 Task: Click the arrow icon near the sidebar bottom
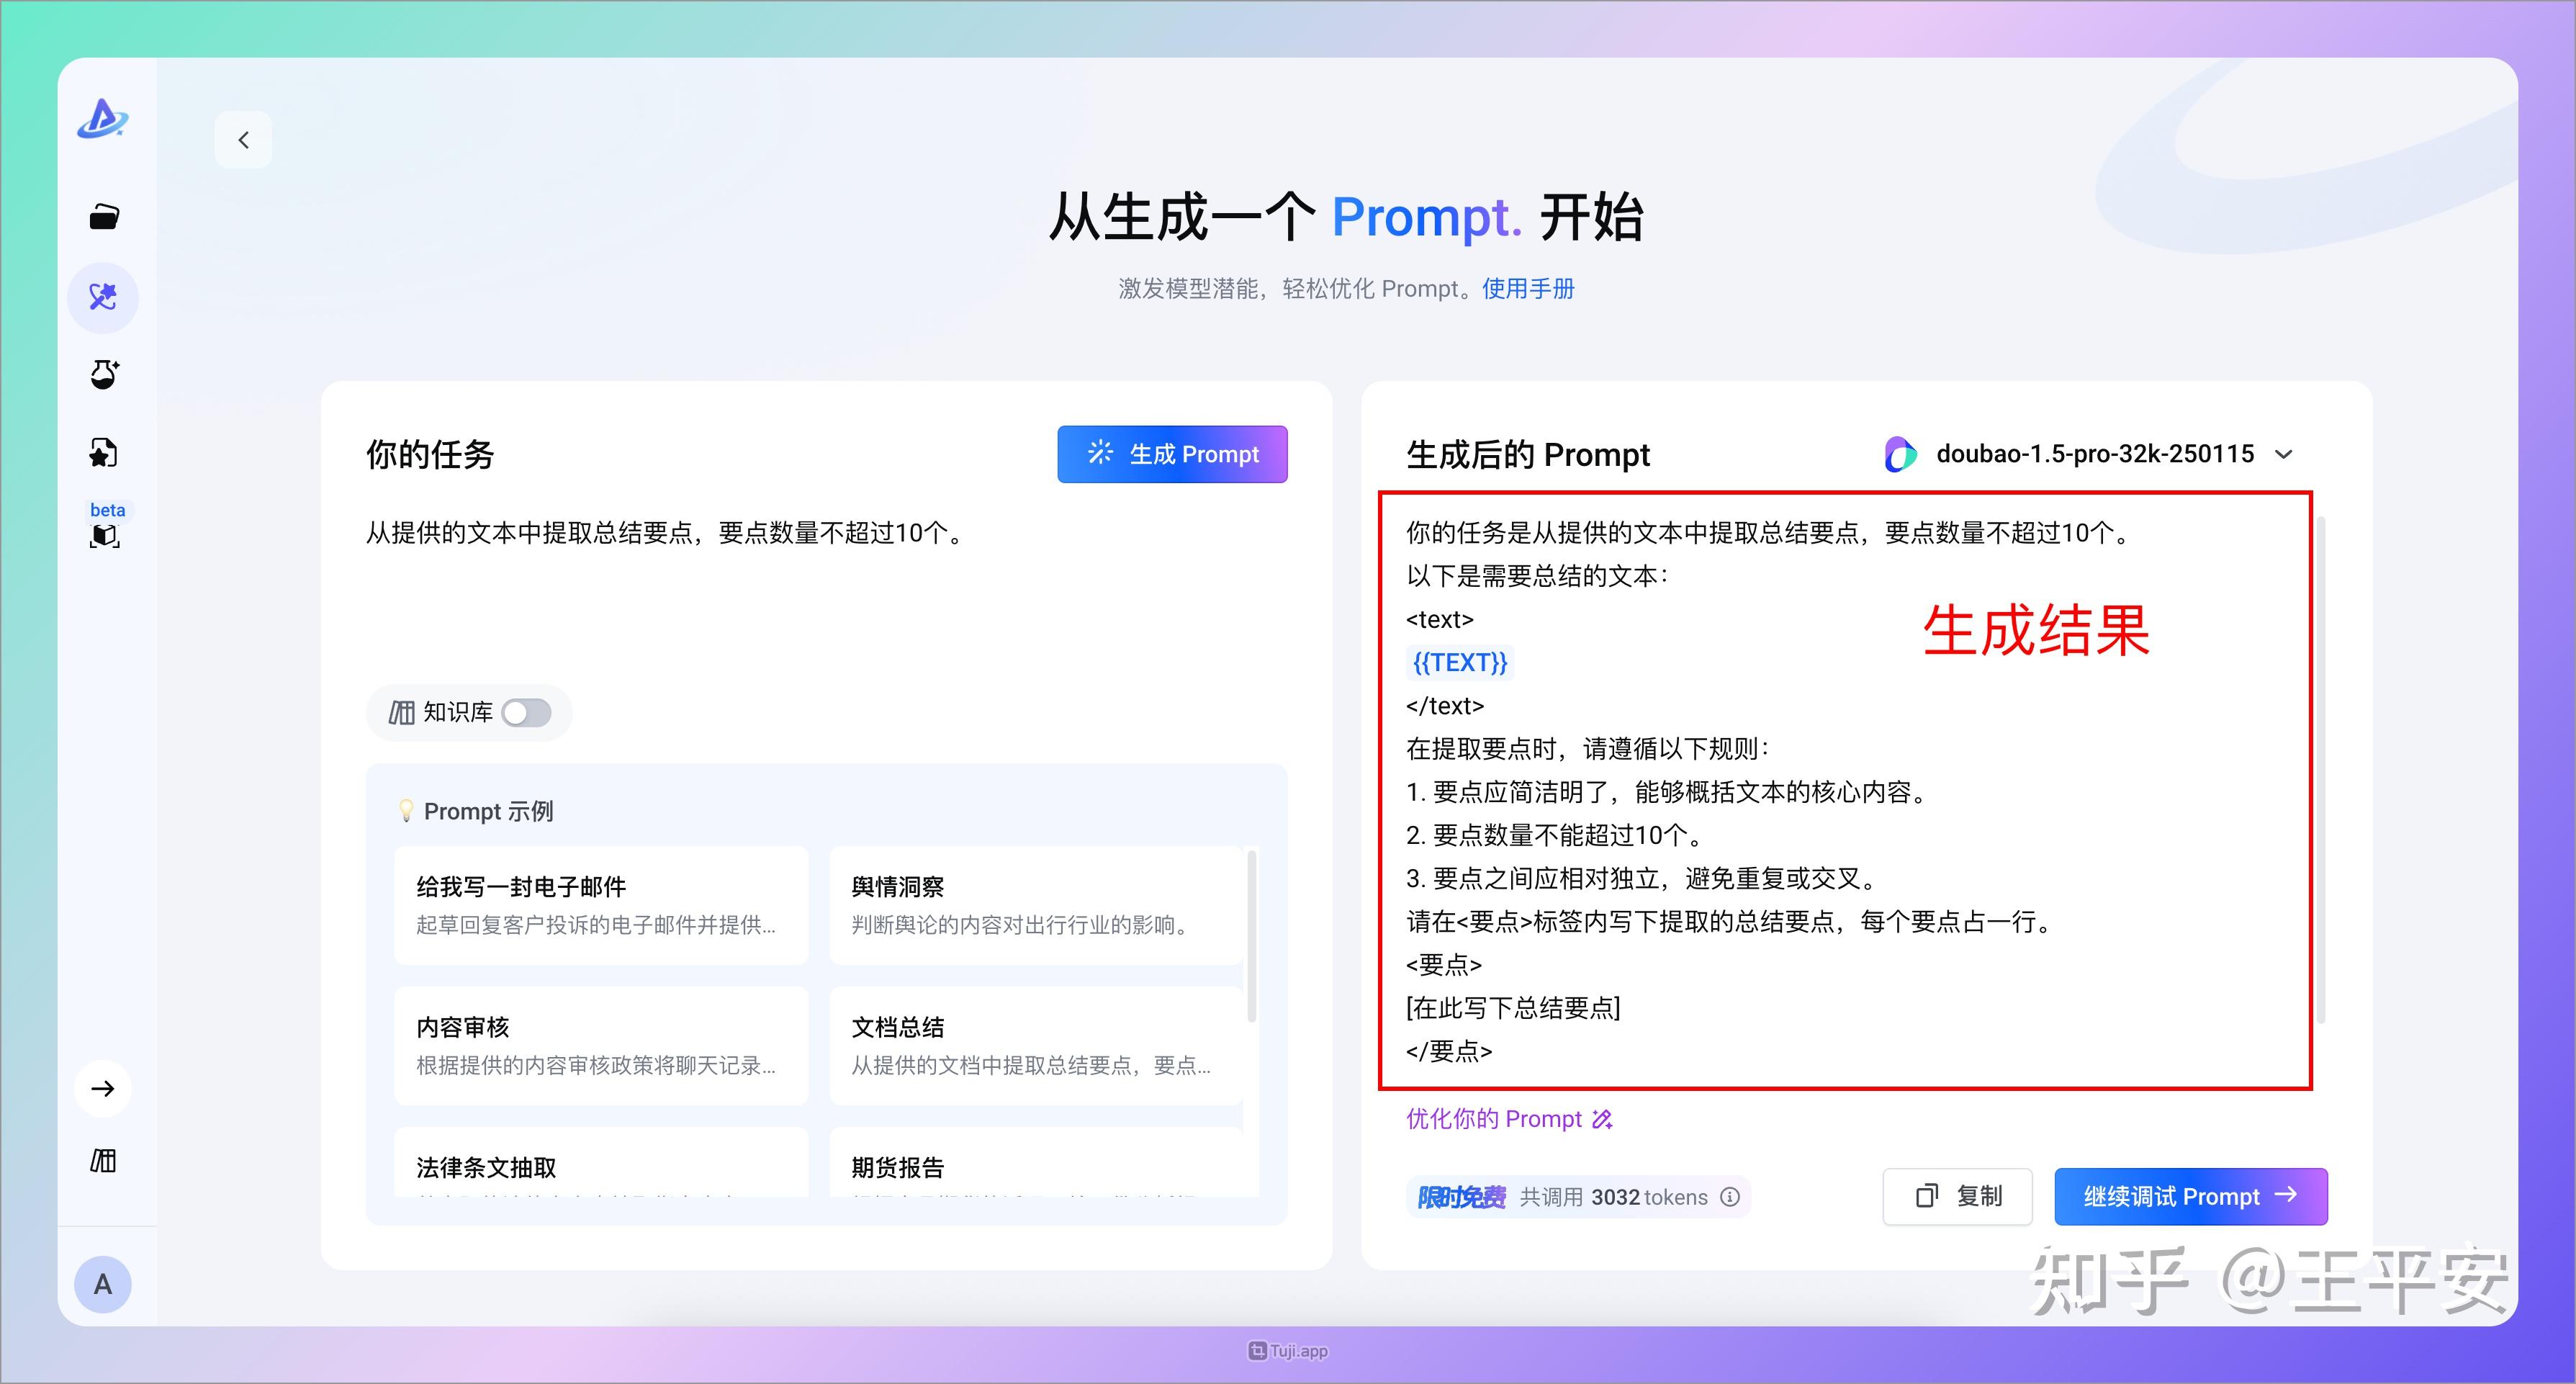pos(103,1088)
